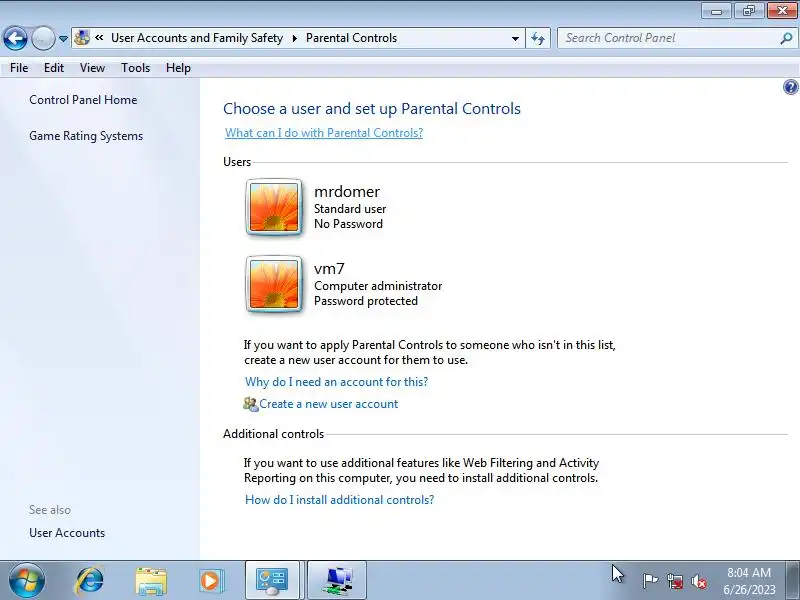This screenshot has width=800, height=600.
Task: Expand arrow after User Accounts and Family Safety
Action: pos(294,38)
